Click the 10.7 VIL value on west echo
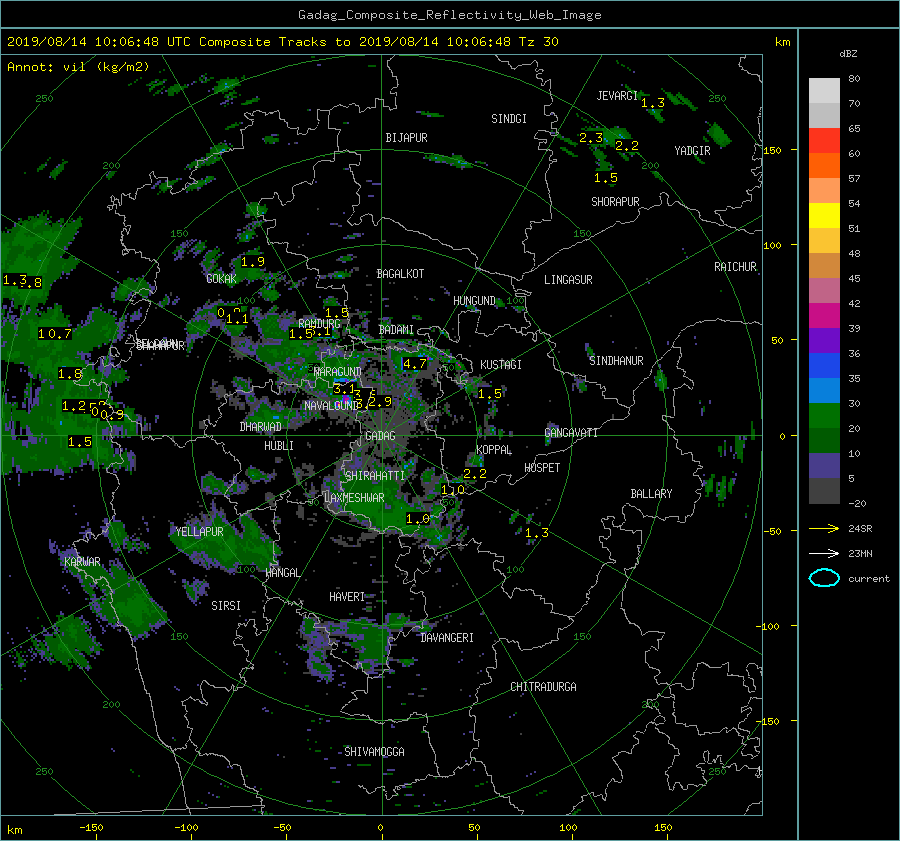The width and height of the screenshot is (900, 841). click(55, 334)
